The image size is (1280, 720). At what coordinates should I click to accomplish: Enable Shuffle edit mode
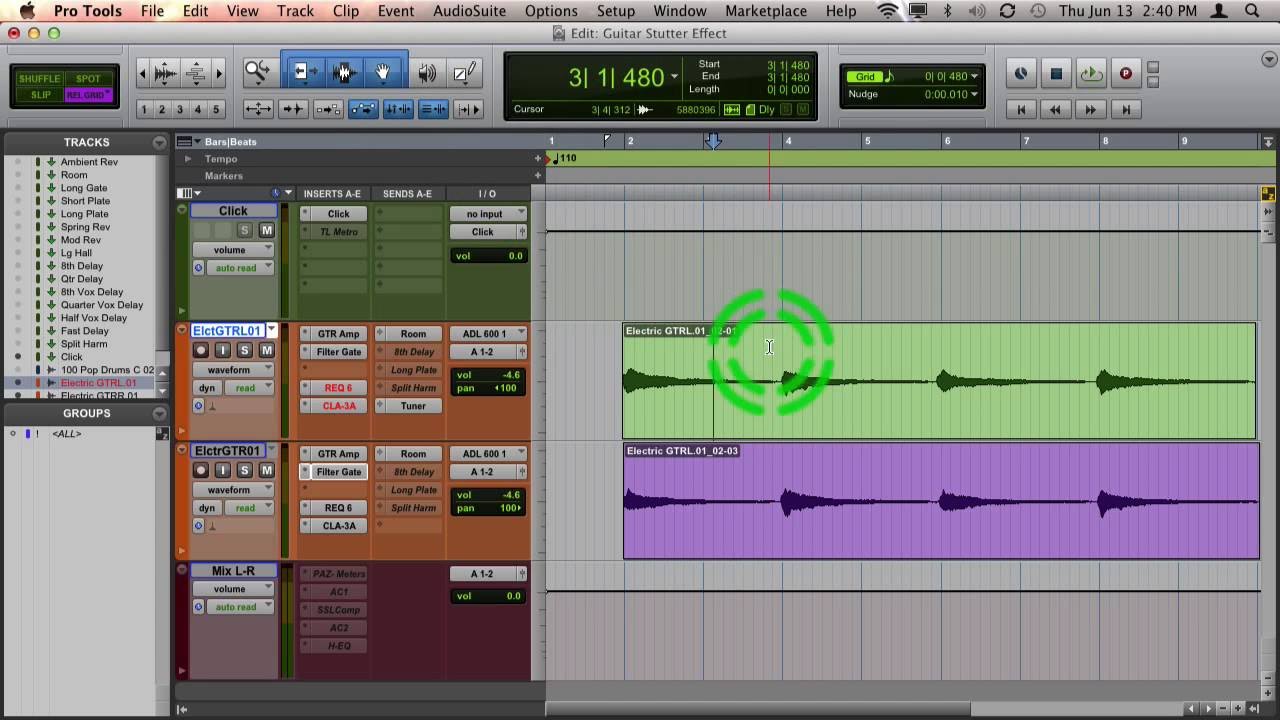(x=40, y=79)
